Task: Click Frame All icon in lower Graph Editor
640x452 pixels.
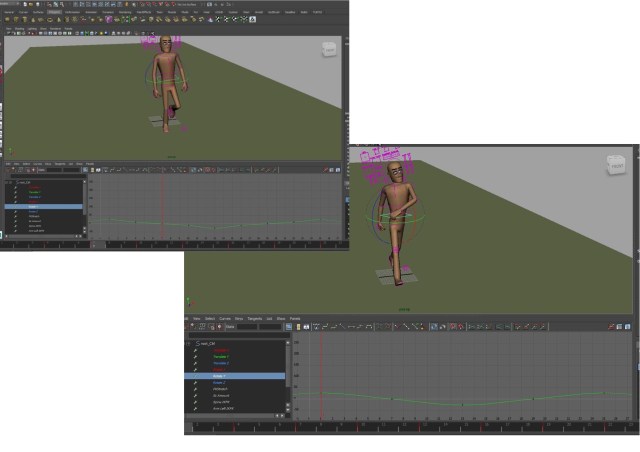Action: [289, 327]
